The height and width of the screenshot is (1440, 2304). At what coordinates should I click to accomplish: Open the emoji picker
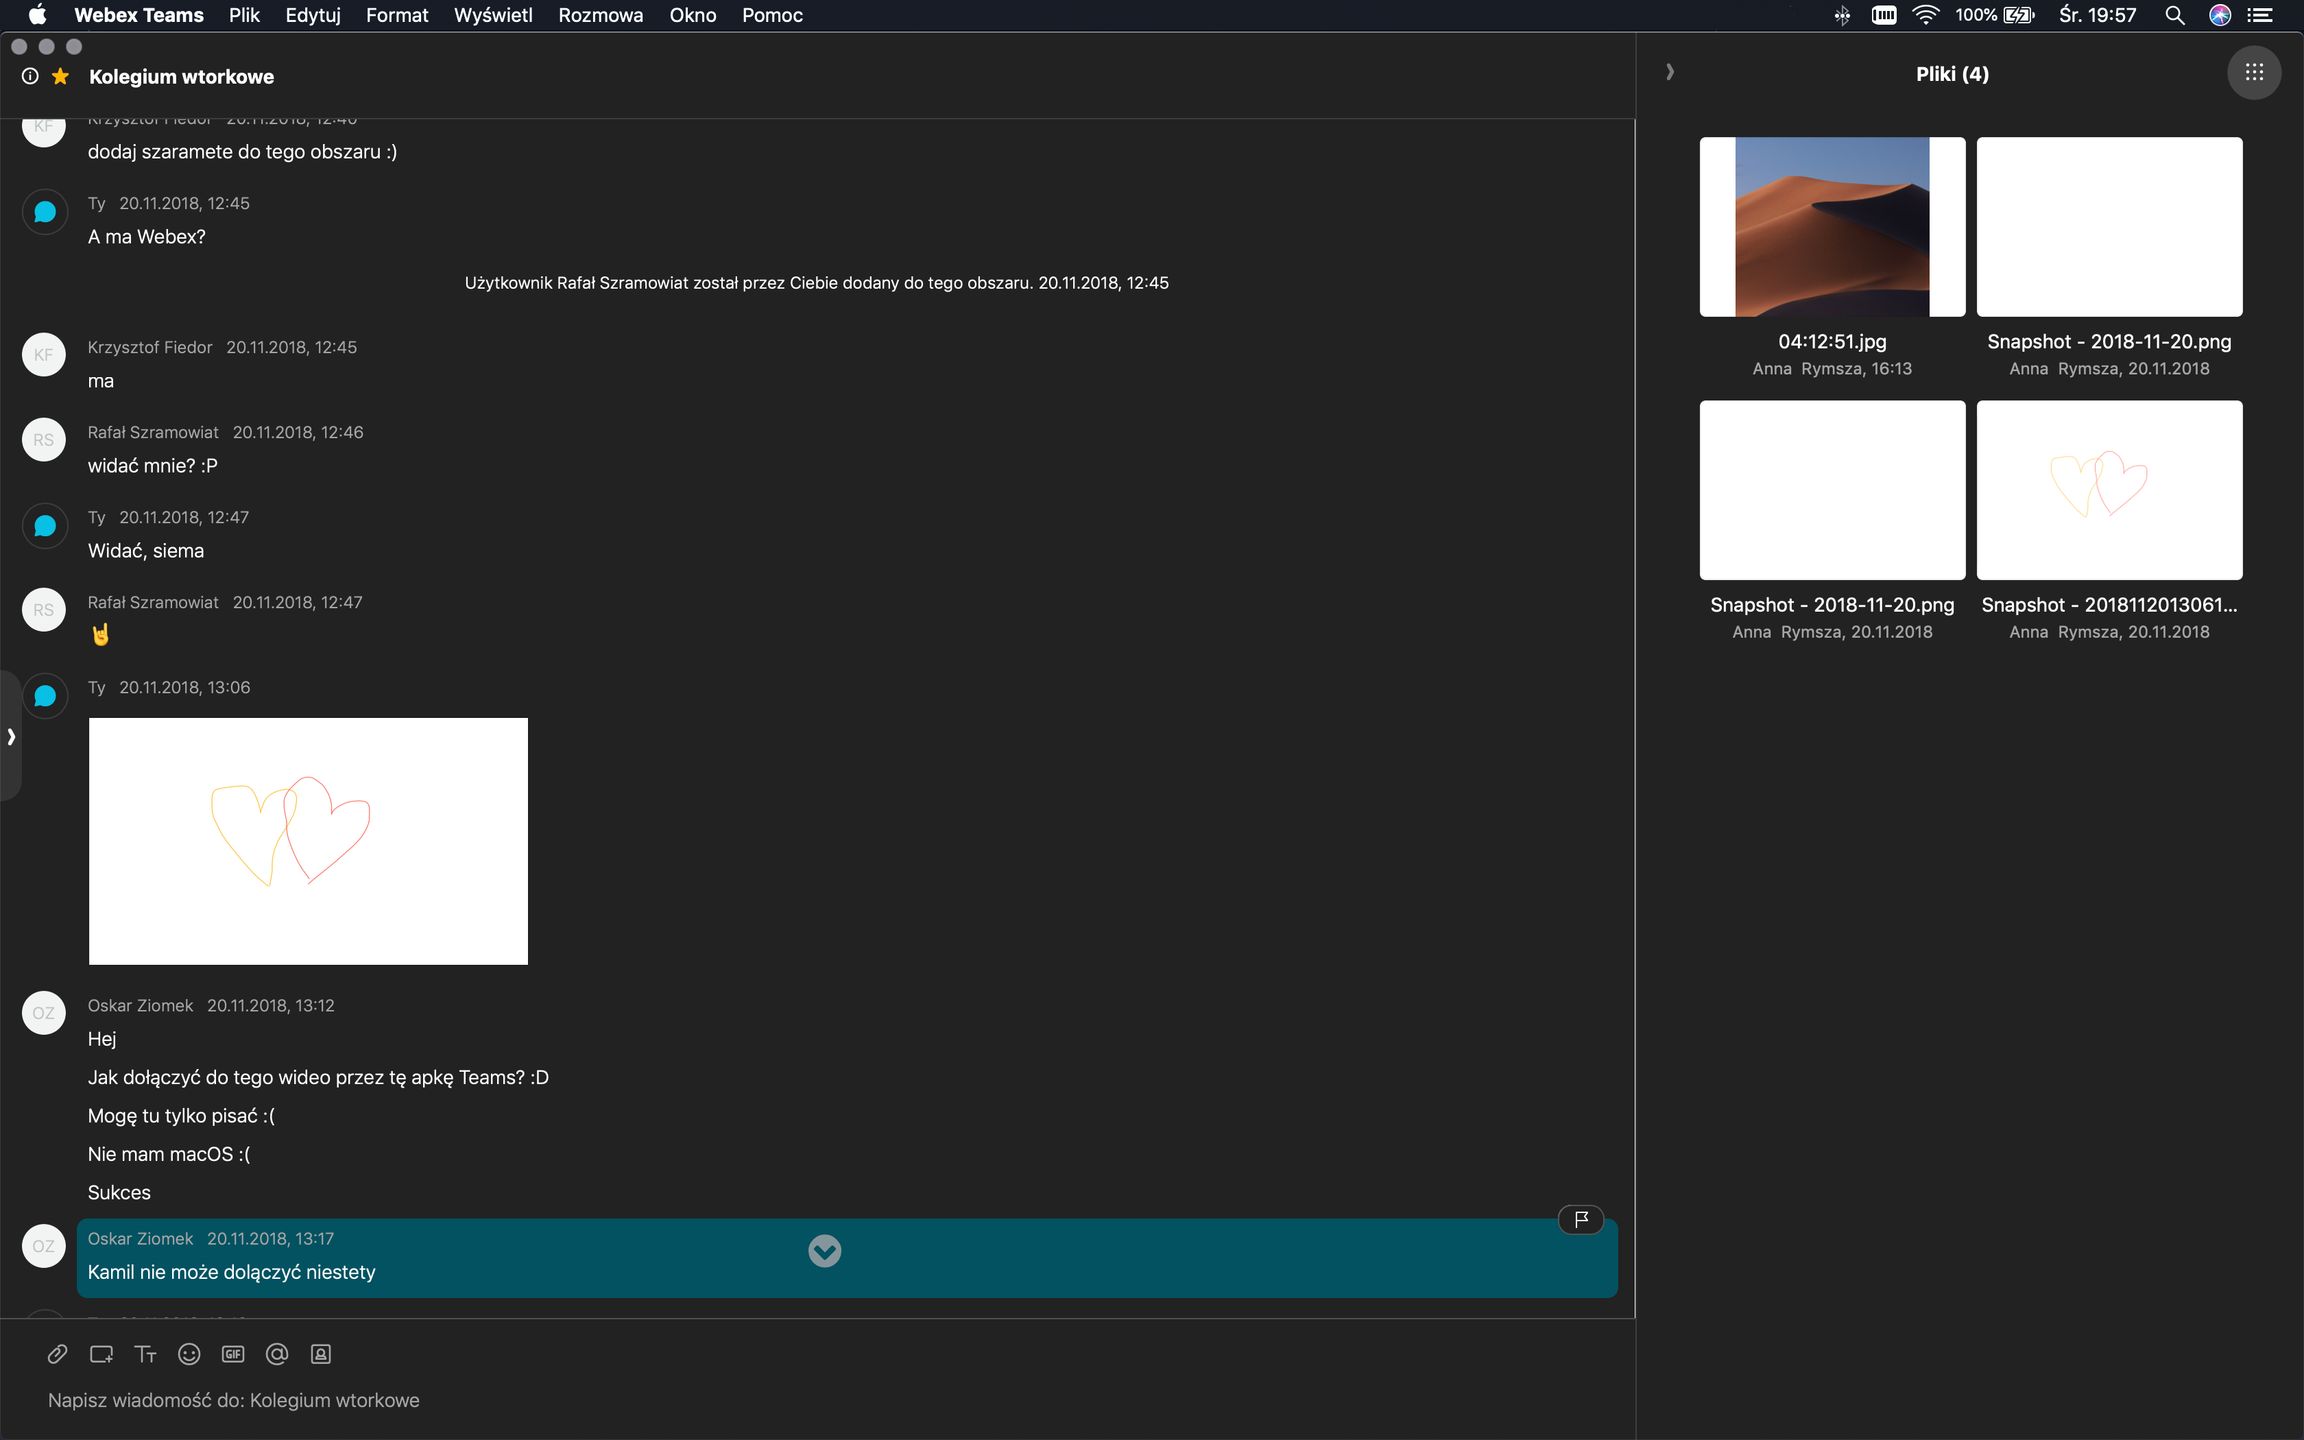click(x=189, y=1354)
